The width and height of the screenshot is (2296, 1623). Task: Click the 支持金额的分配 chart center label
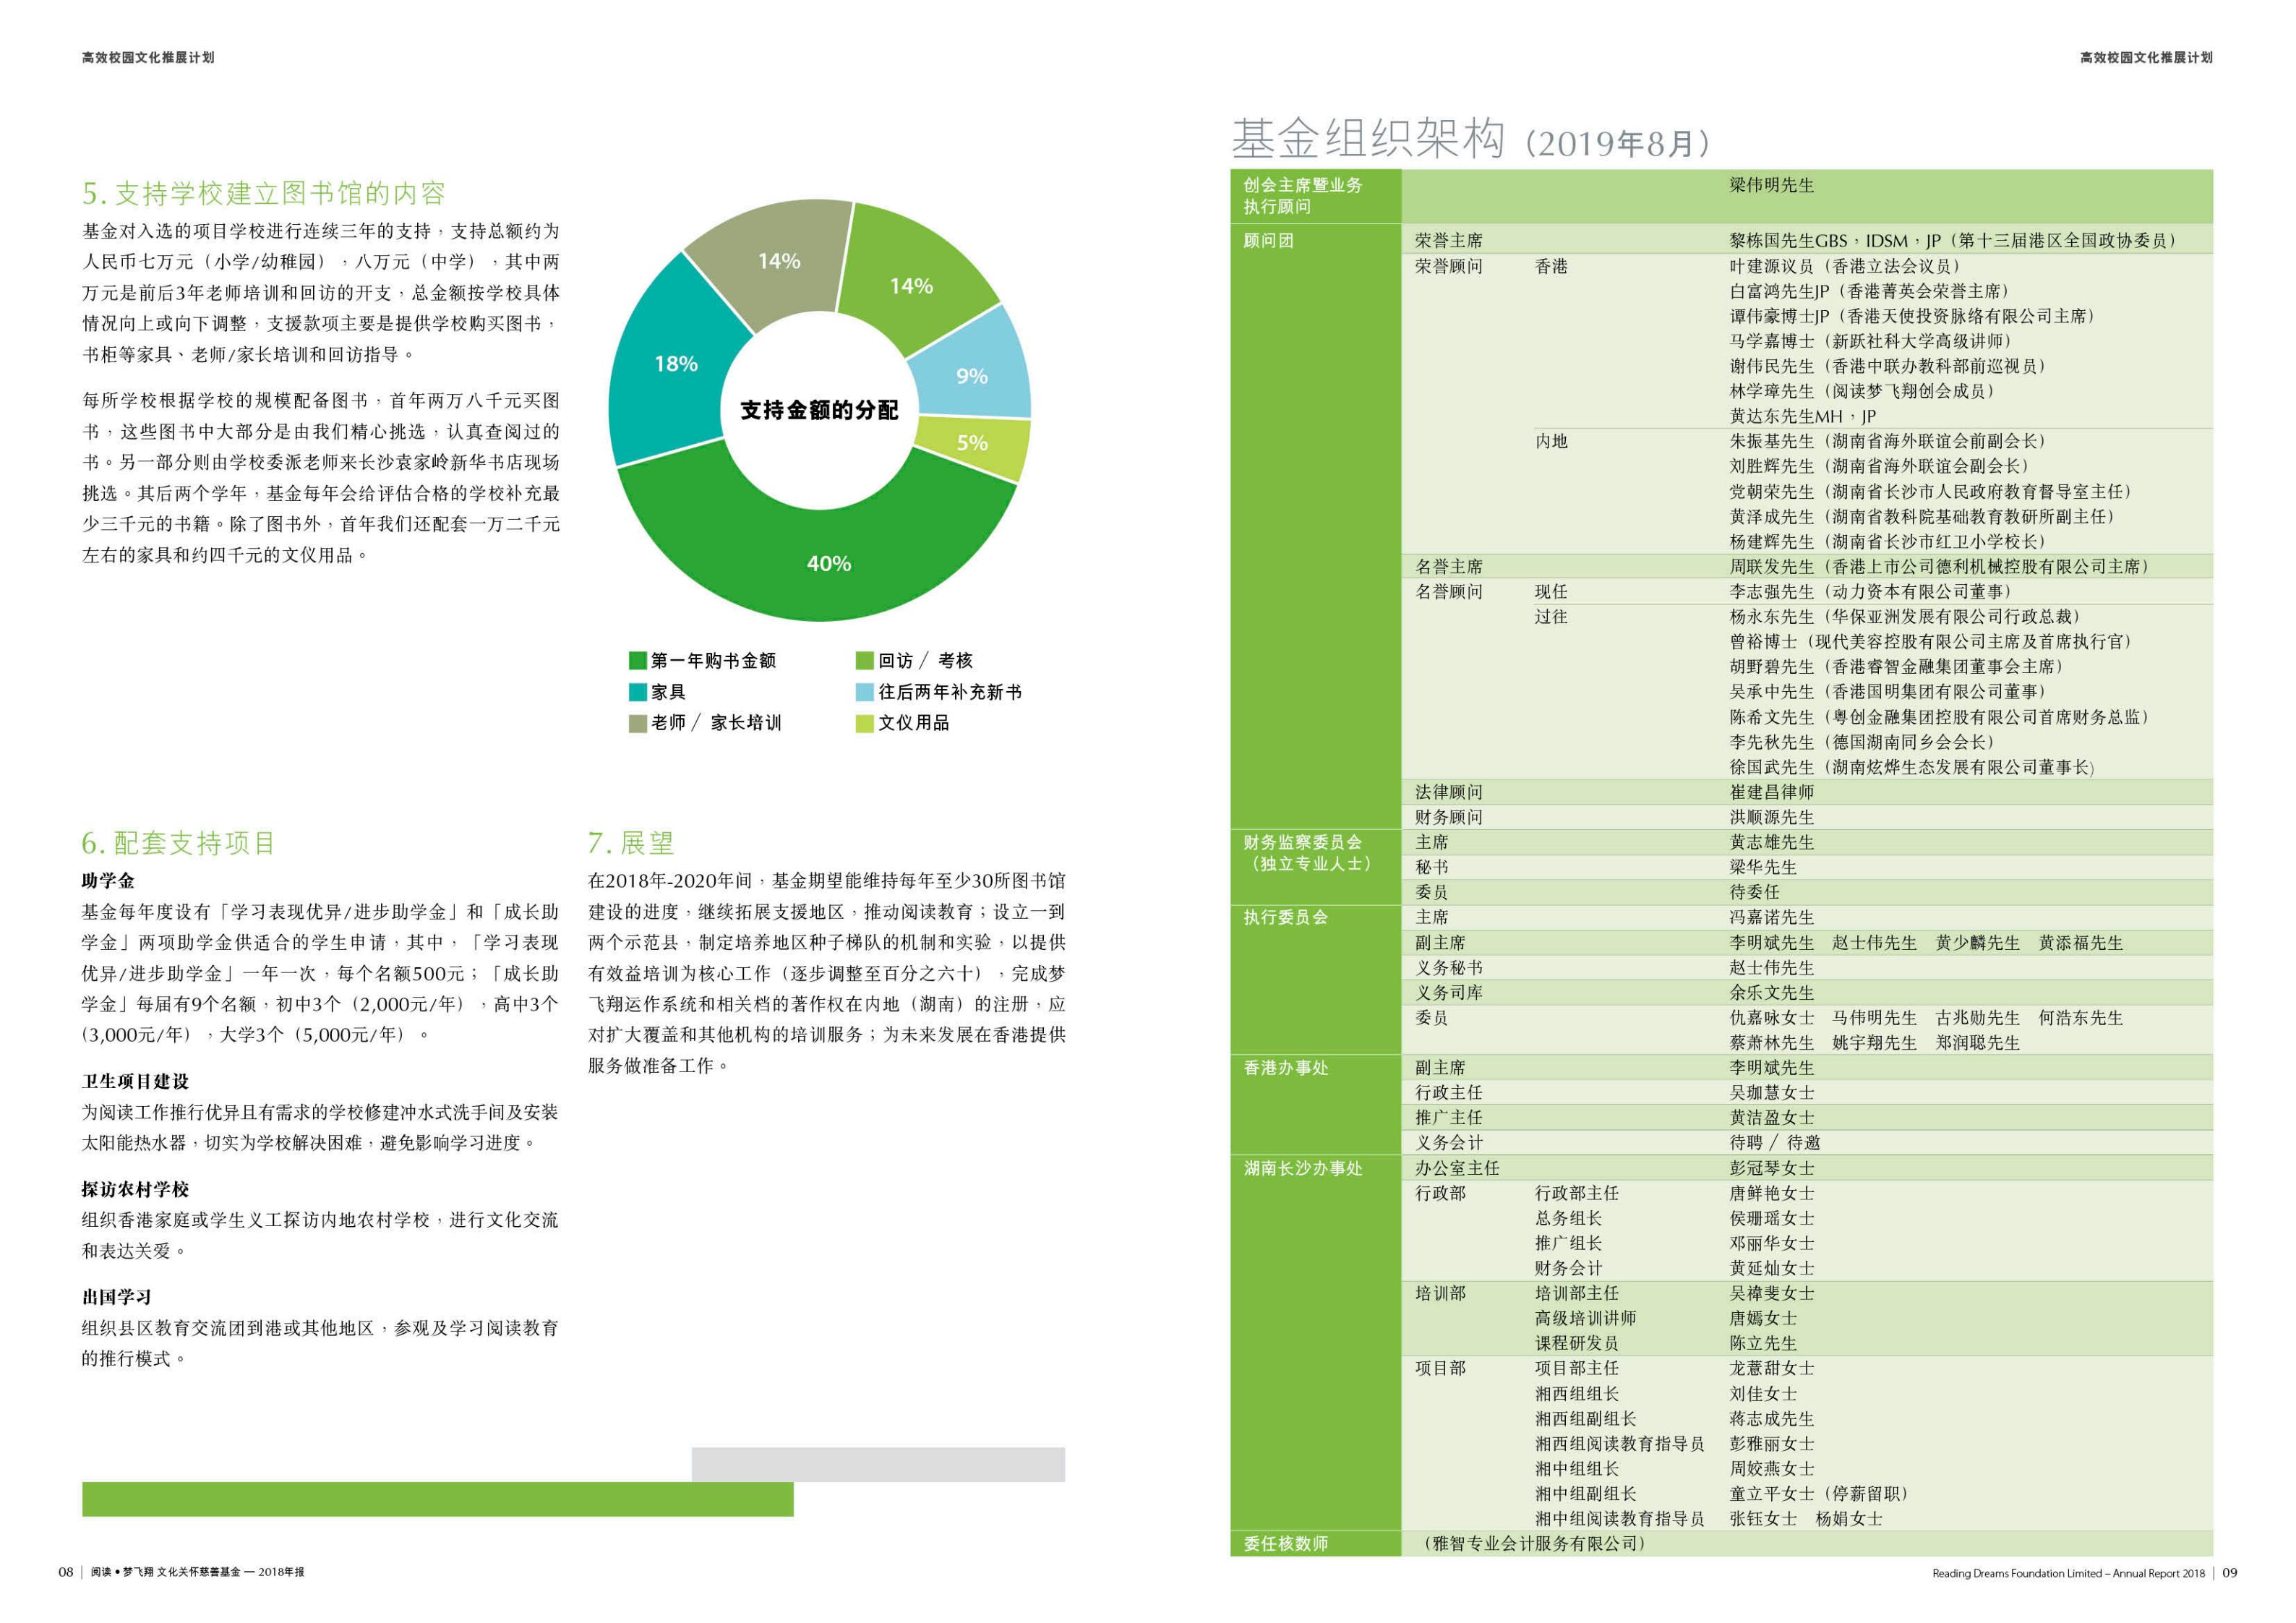point(819,410)
